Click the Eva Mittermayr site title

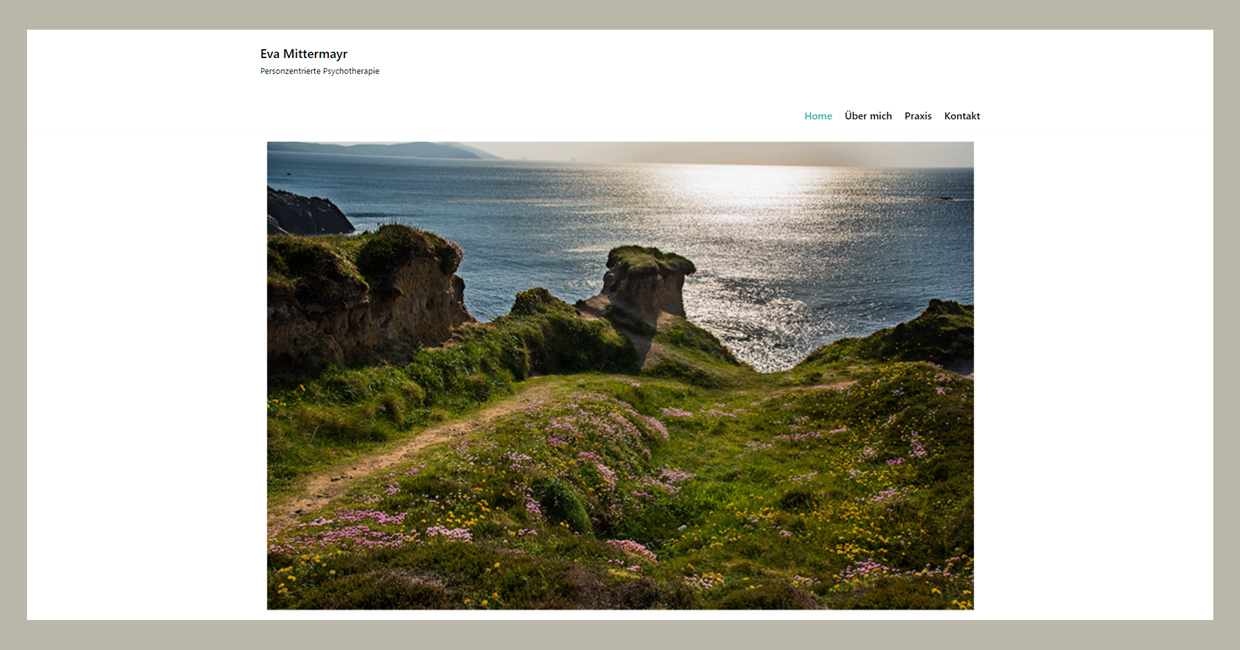pos(304,54)
